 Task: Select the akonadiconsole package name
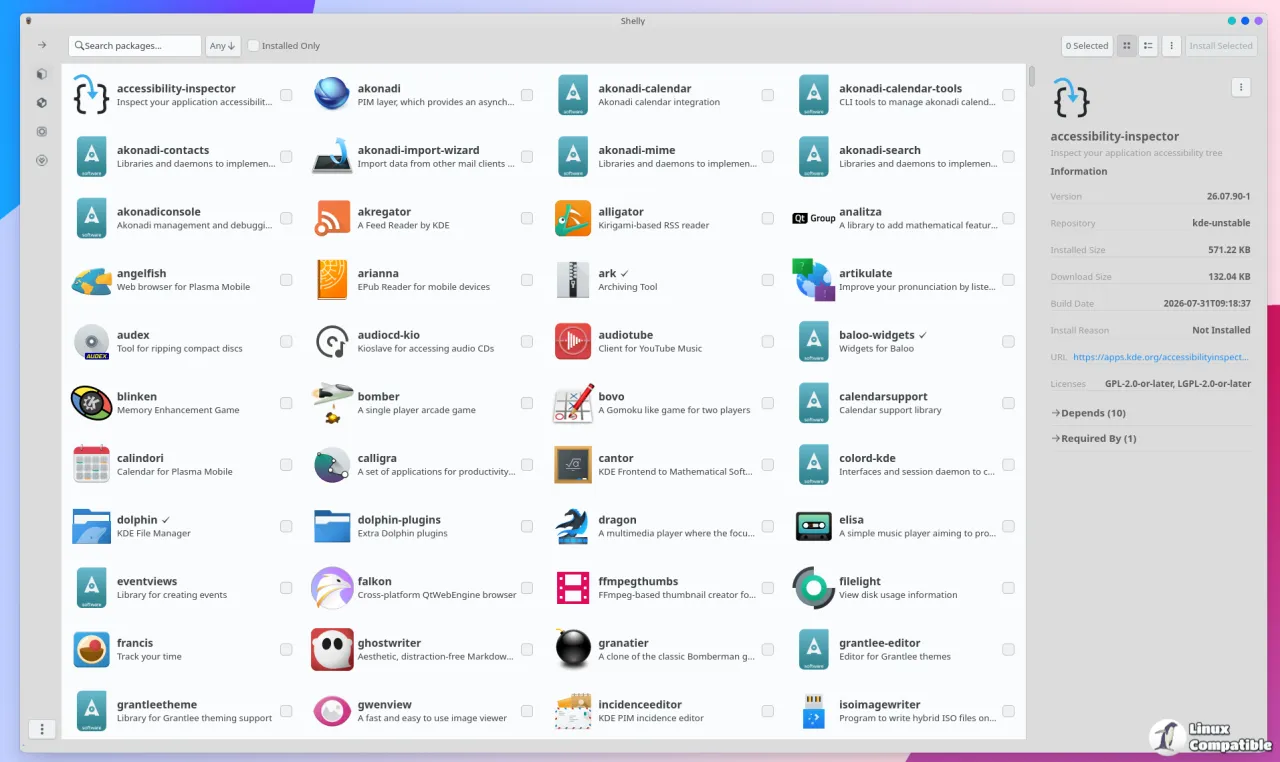158,212
